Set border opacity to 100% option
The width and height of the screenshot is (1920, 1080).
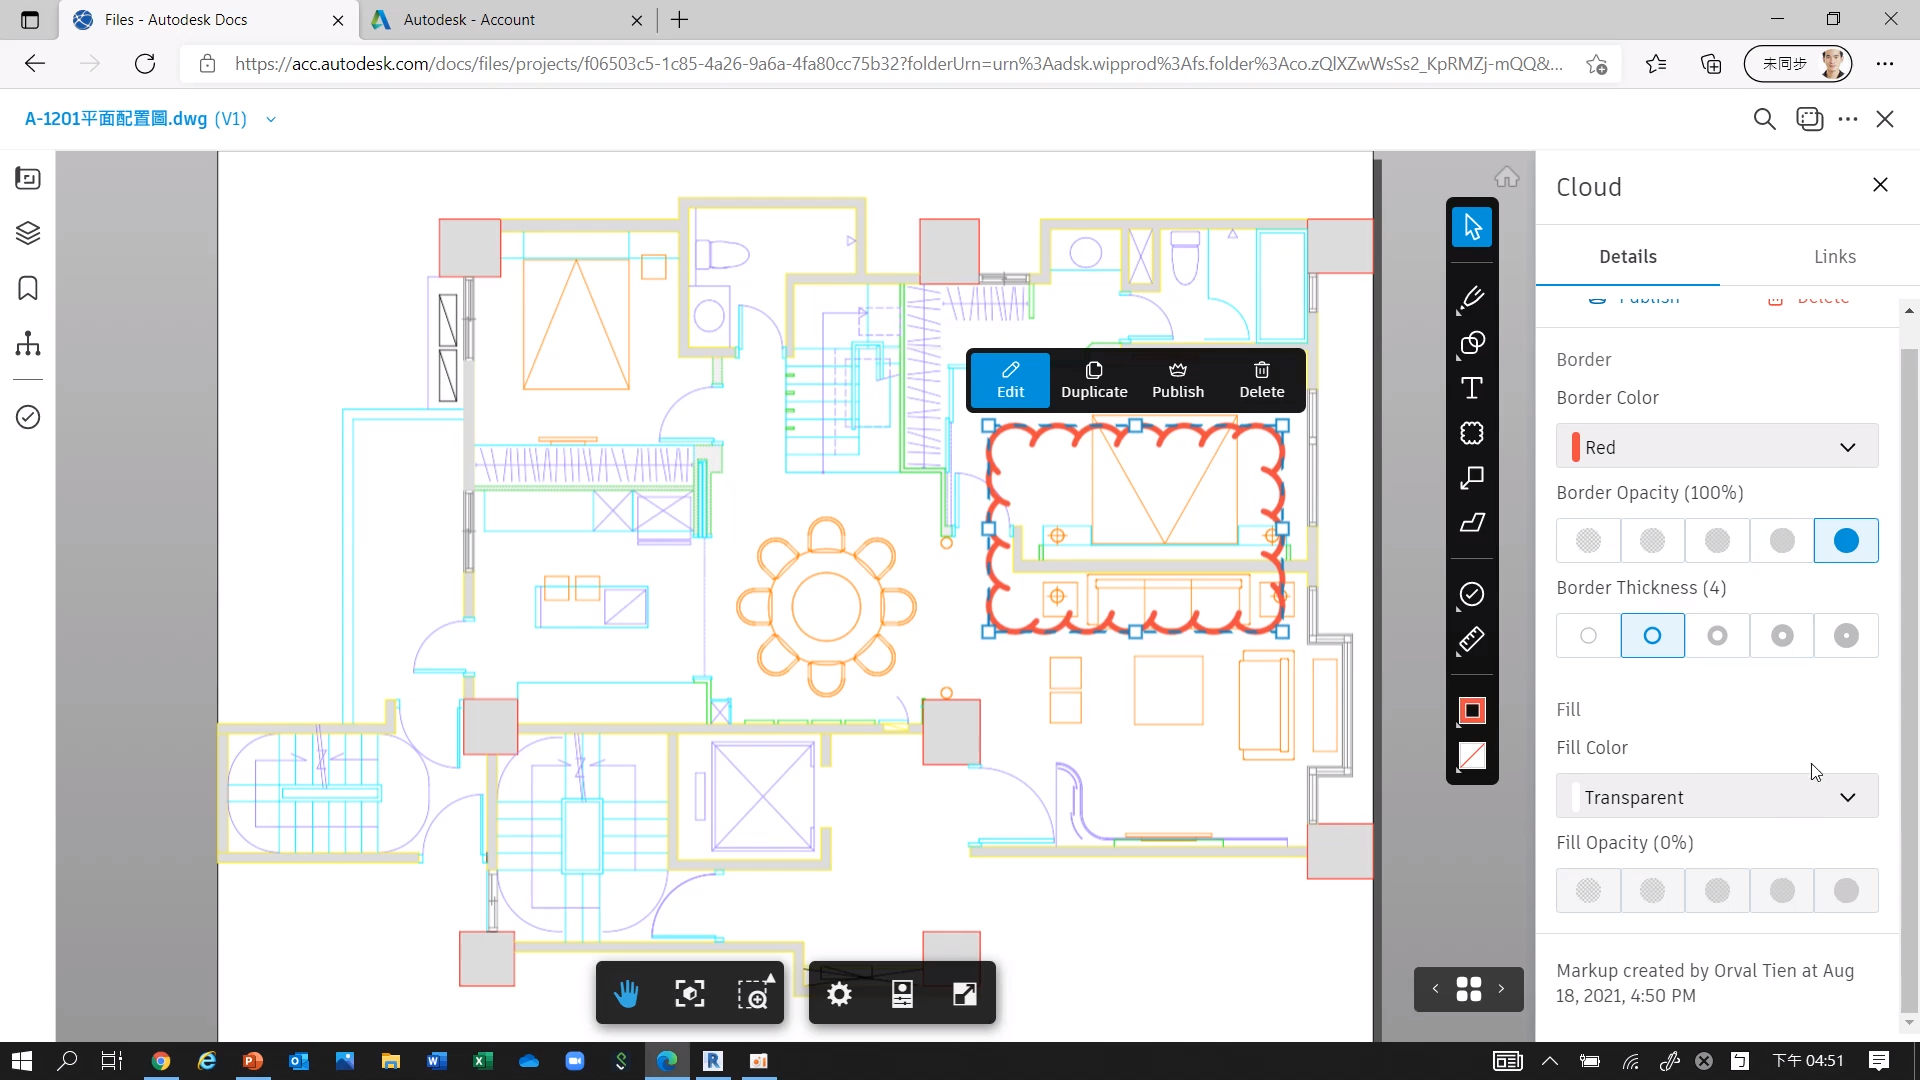pos(1846,541)
